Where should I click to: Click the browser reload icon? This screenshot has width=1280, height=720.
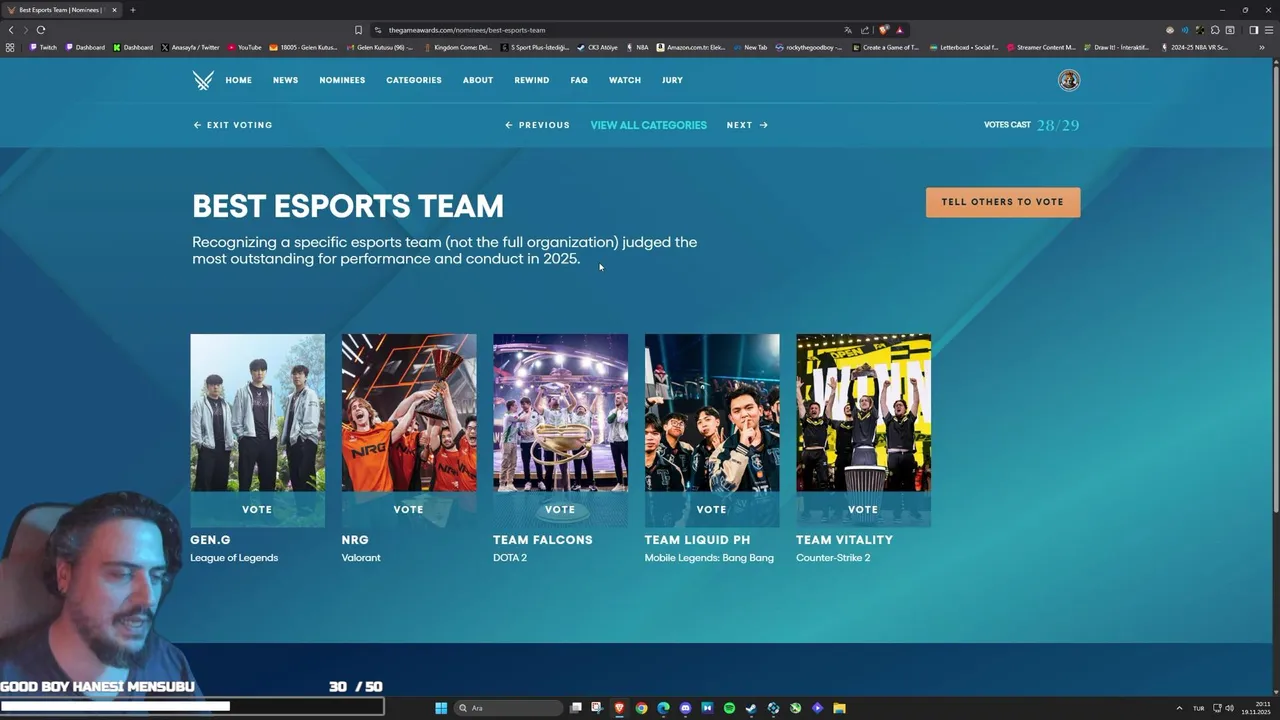[41, 30]
